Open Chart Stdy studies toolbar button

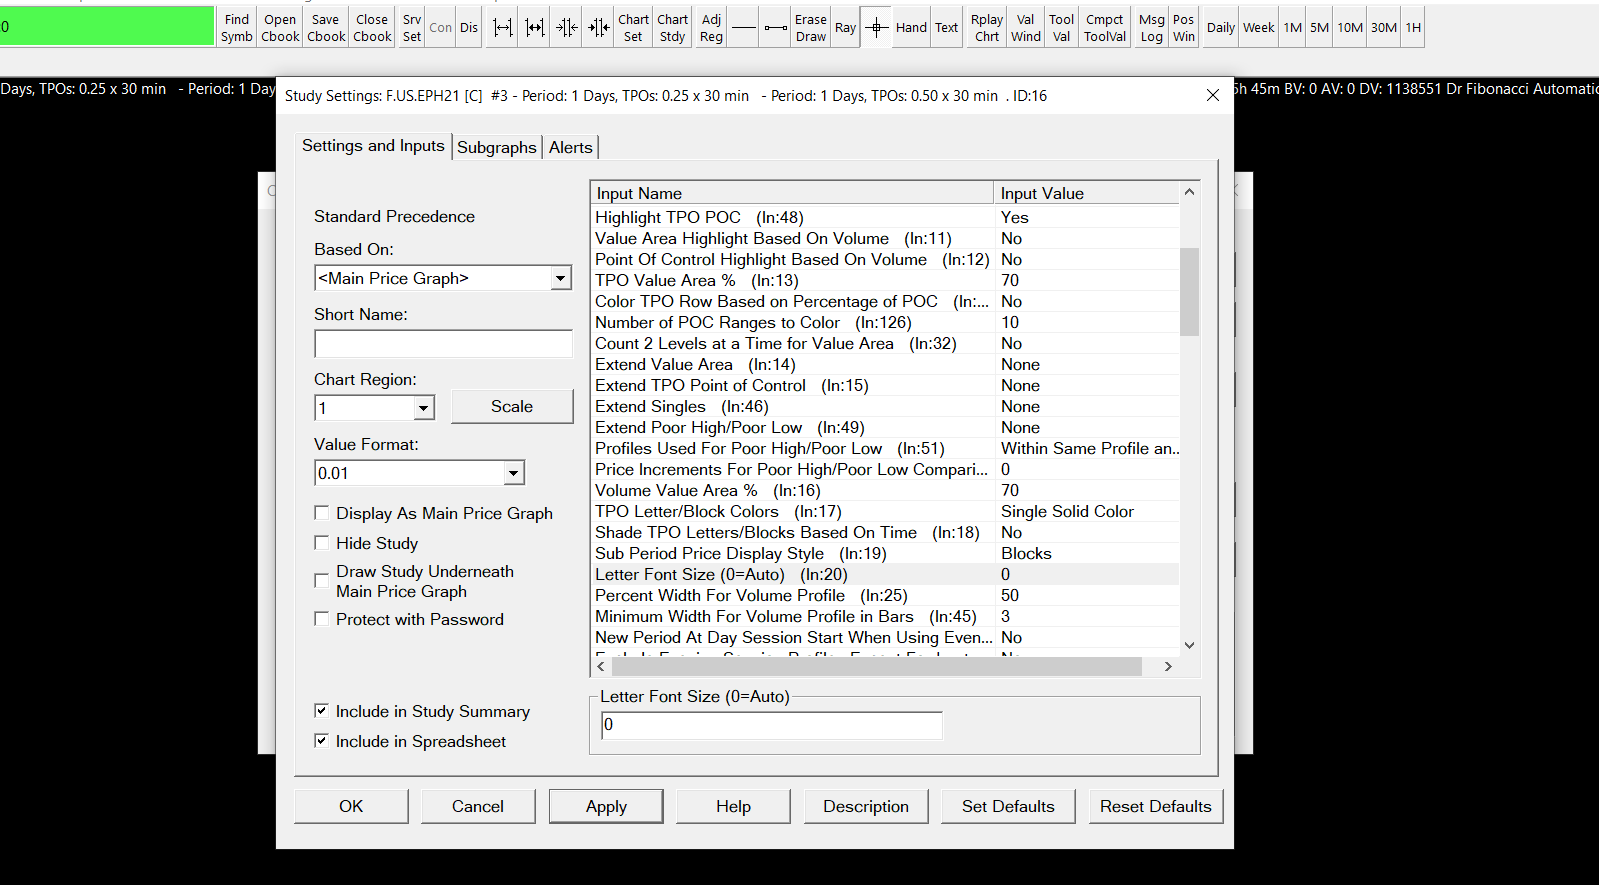tap(672, 28)
